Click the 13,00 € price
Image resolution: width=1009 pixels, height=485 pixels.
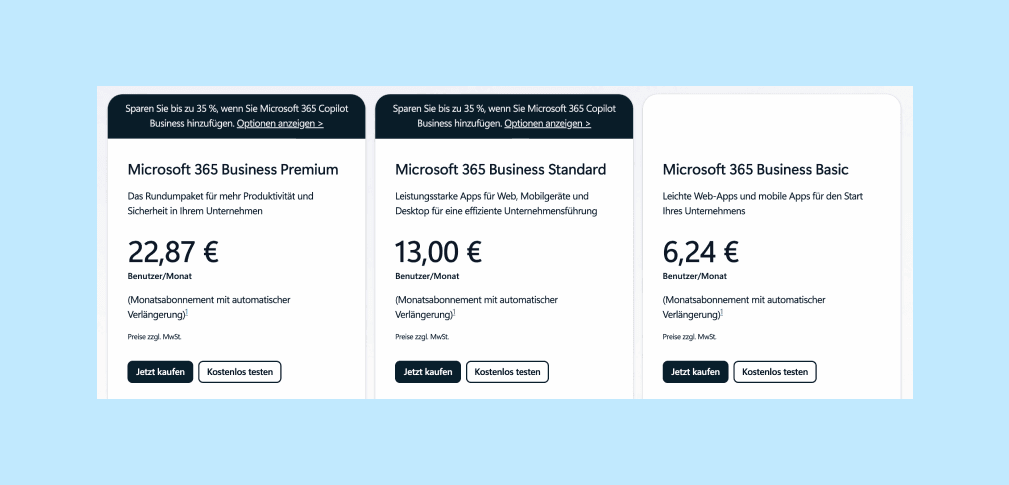[x=438, y=252]
